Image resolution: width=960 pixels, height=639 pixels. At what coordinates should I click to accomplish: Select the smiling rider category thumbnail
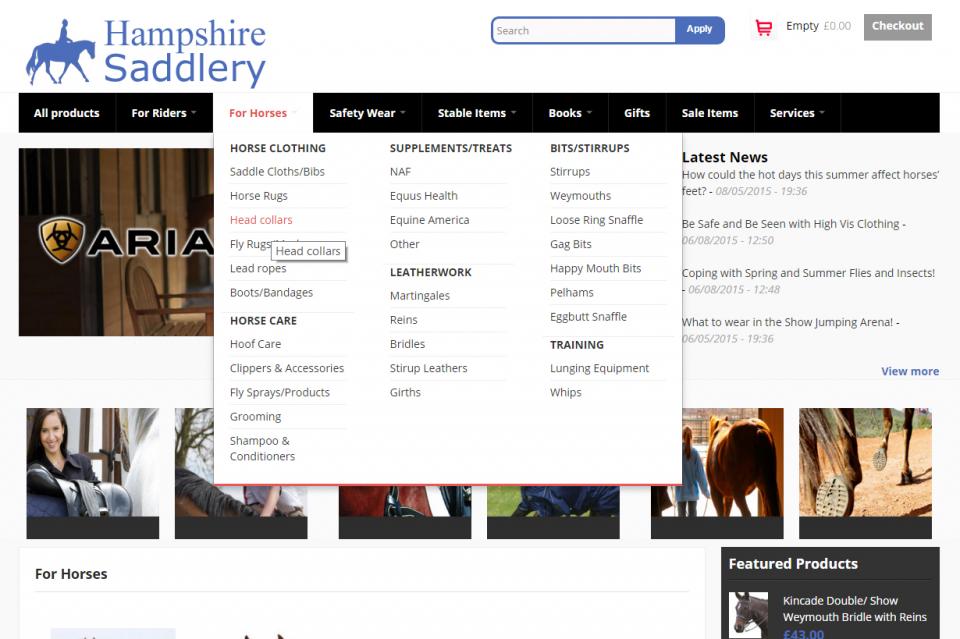coord(92,462)
